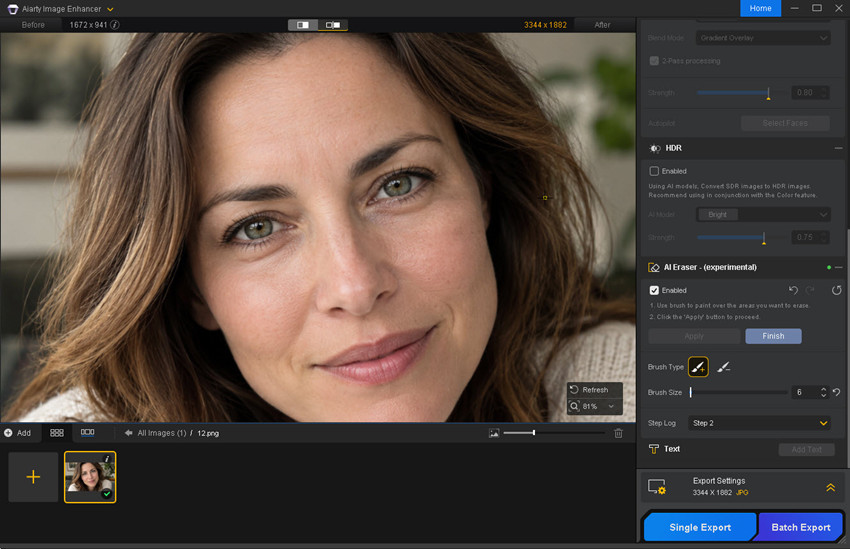Click the Single Export button
850x549 pixels.
tap(700, 527)
